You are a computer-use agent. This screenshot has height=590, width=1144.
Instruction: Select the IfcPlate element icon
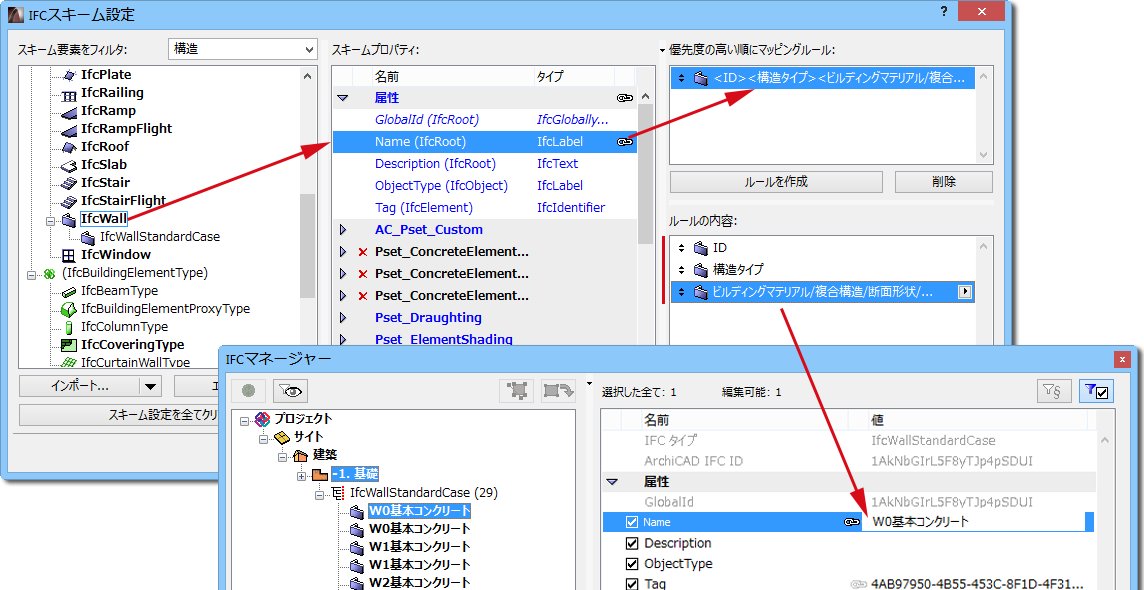(x=69, y=75)
